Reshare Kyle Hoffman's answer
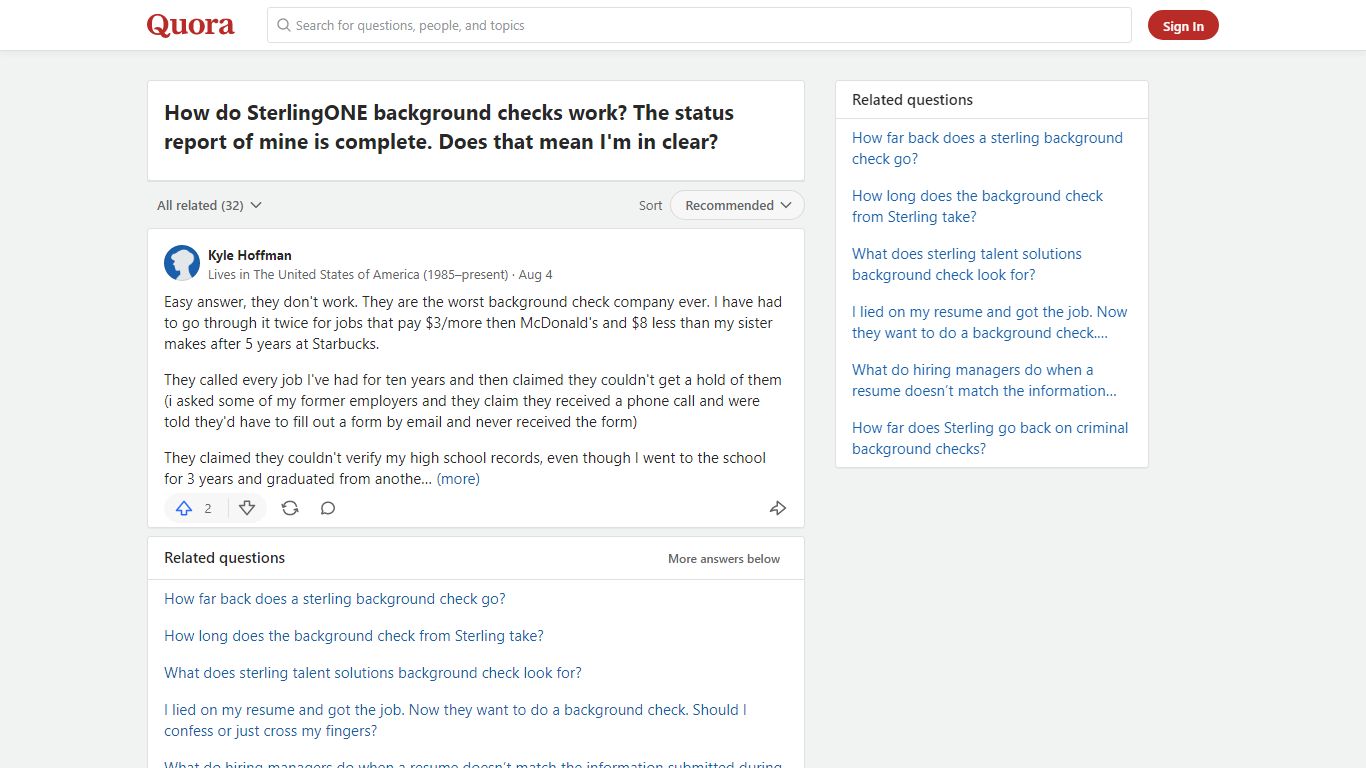The image size is (1366, 768). click(x=290, y=508)
